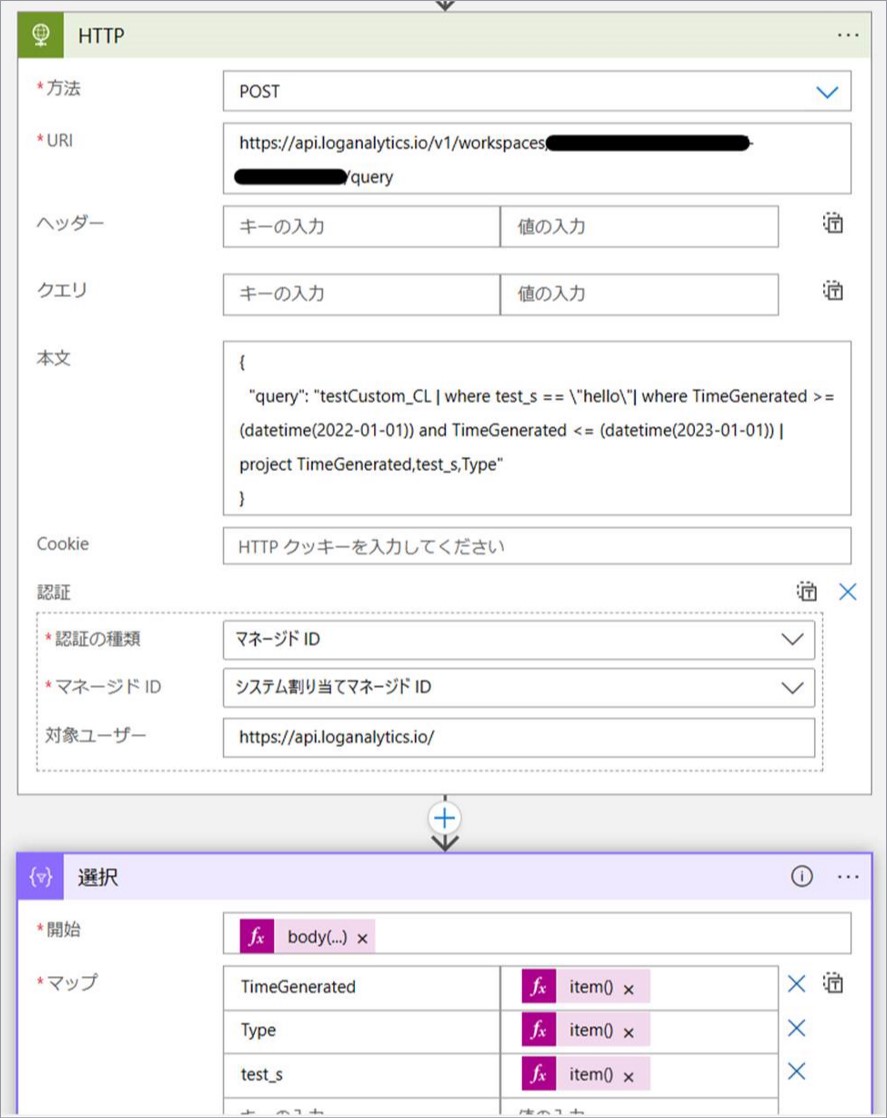Click the HTTP action's globe icon
The image size is (887, 1118).
coord(42,35)
